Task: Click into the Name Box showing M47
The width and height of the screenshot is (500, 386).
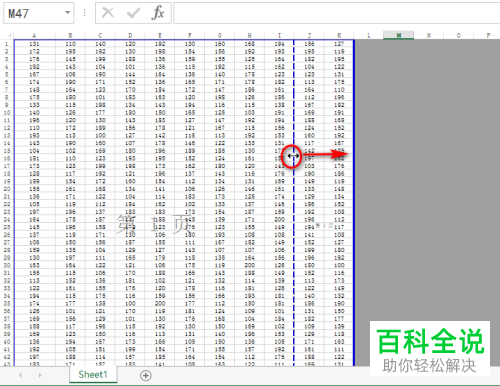Action: pos(33,13)
